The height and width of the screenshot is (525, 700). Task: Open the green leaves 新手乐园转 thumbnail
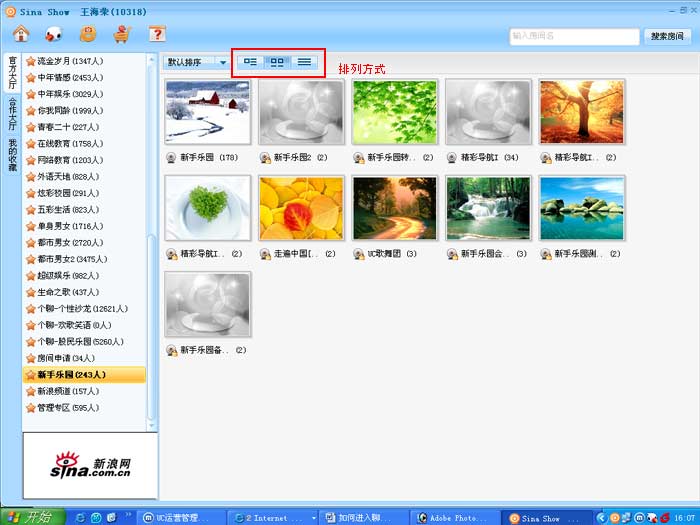coord(395,112)
